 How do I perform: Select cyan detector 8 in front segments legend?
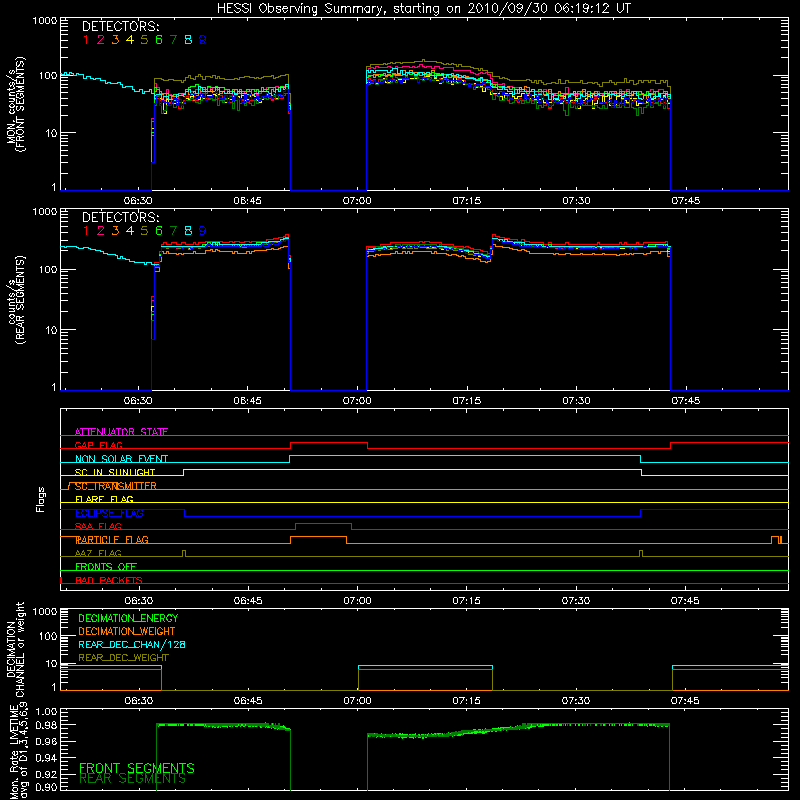click(188, 40)
